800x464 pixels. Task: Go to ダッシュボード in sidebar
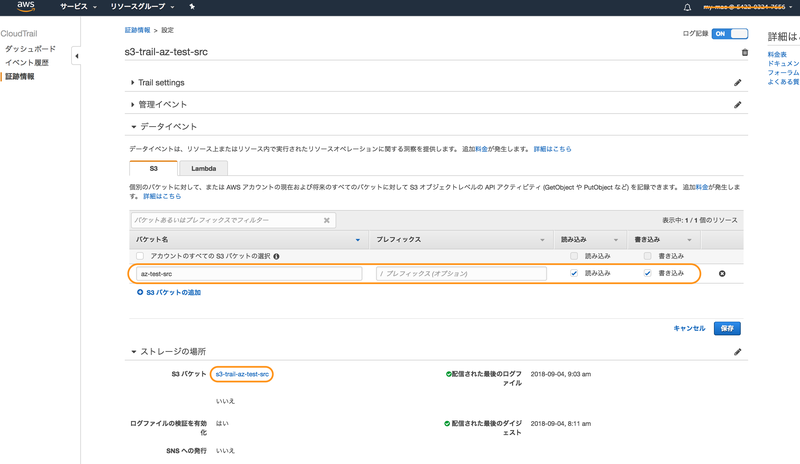30,49
